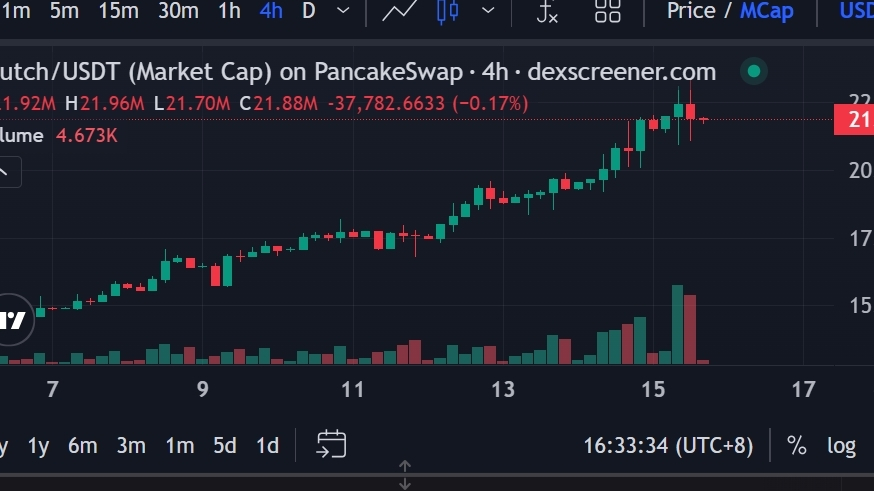Screen dimensions: 874x491
Task: Expand the chart style dropdown arrow
Action: [x=488, y=11]
